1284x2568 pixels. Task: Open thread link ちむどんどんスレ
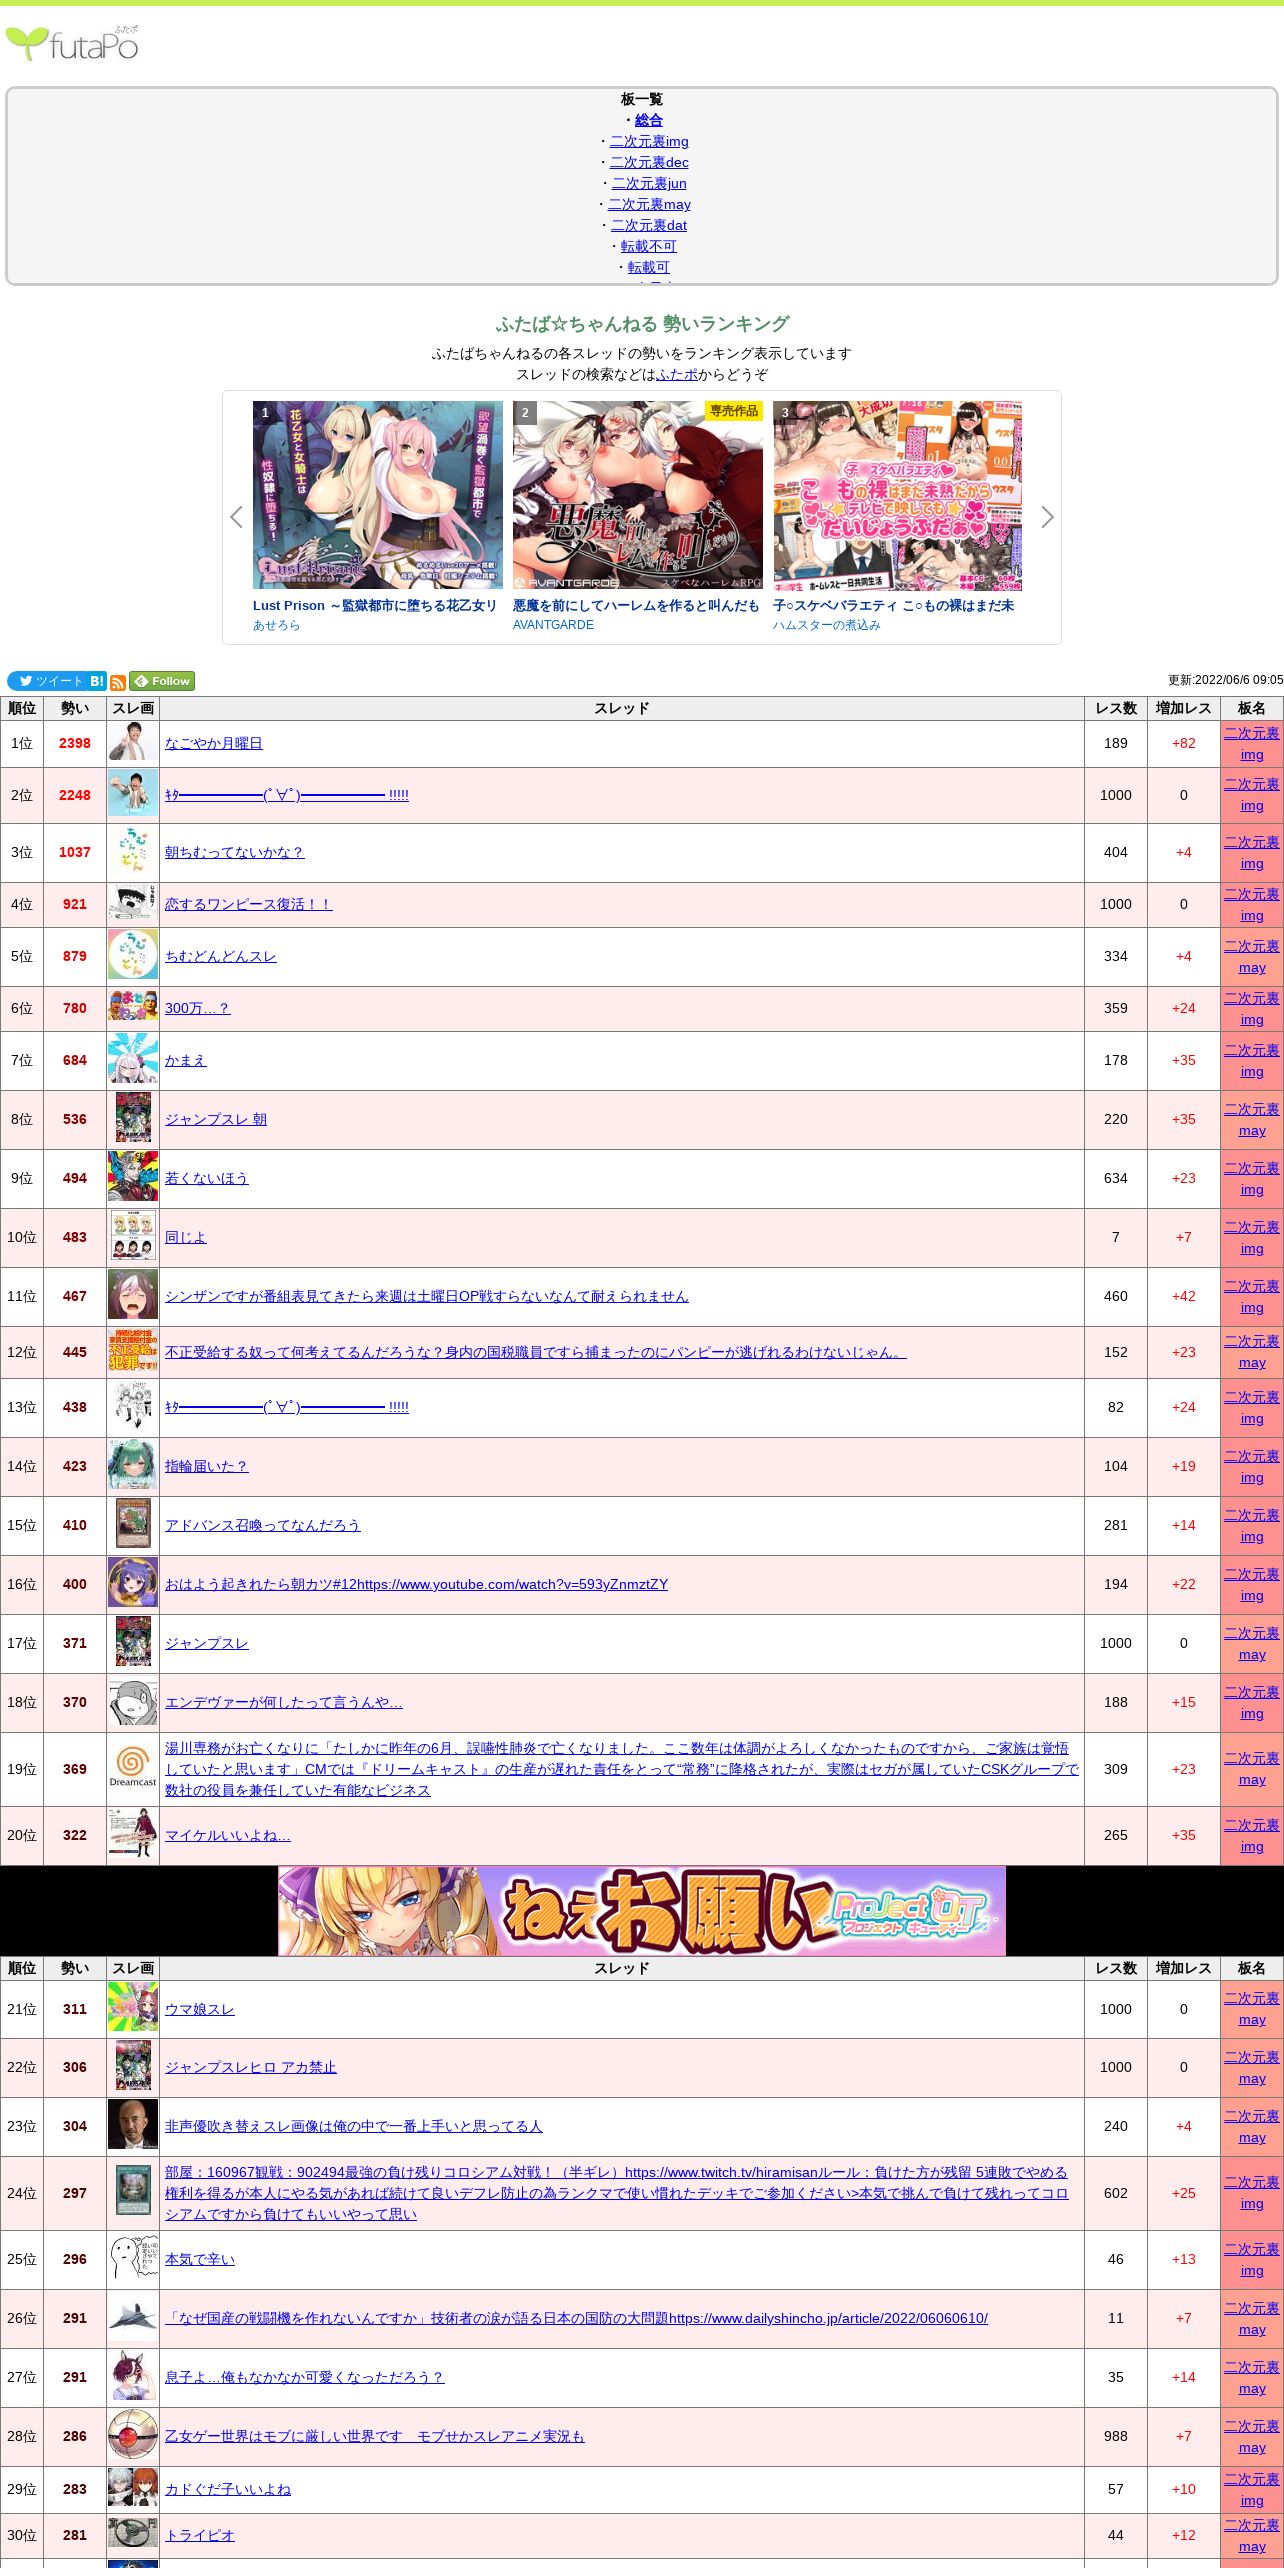point(221,956)
